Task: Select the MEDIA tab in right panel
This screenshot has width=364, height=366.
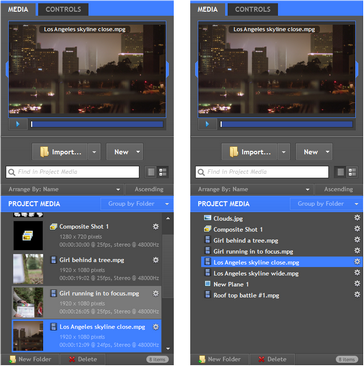Action: pyautogui.click(x=208, y=9)
